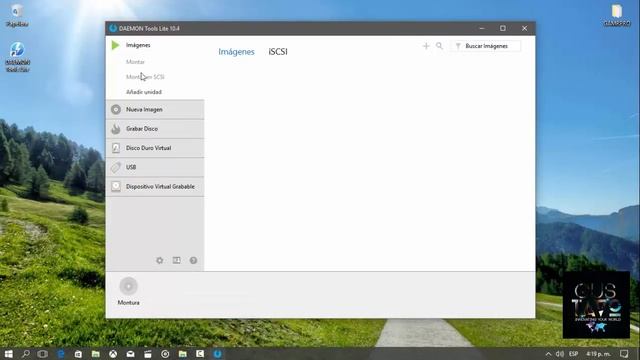Expand Disco Duro Virtual section
640x360 pixels.
155,148
